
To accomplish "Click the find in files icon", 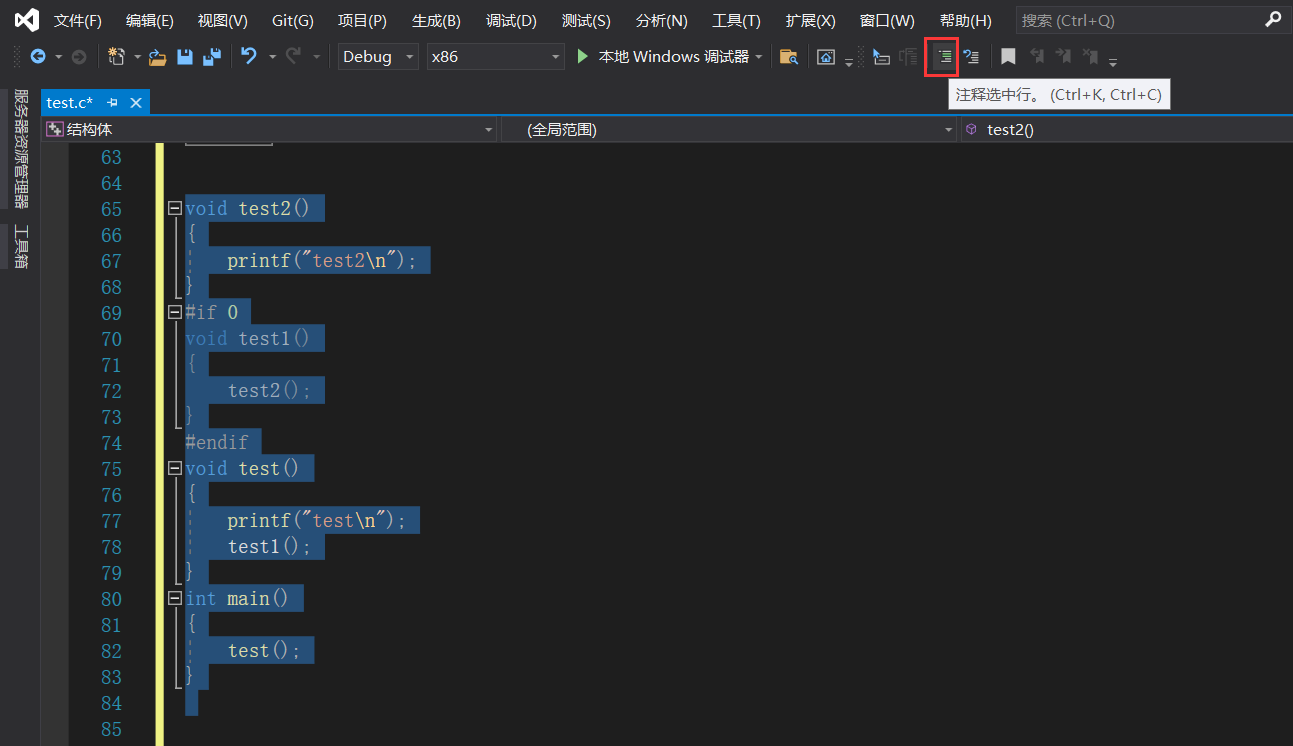I will 789,57.
